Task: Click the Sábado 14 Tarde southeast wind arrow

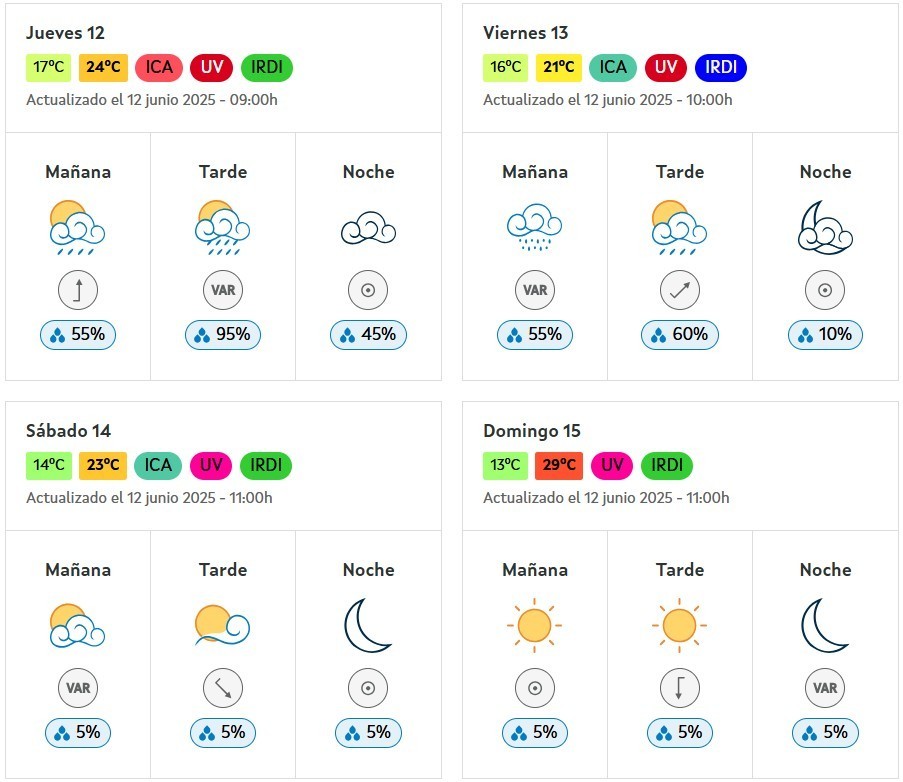Action: (x=223, y=688)
